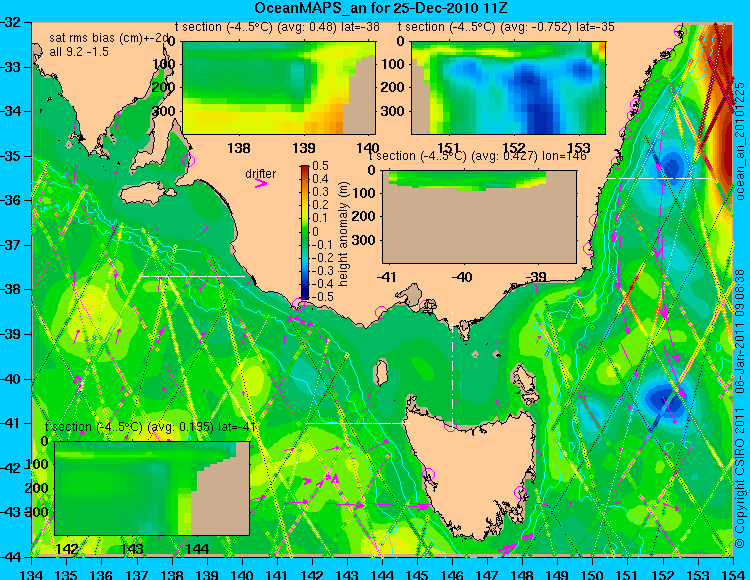This screenshot has height=580, width=750.
Task: Click the 153 label under lat=-35 inset
Action: pyautogui.click(x=579, y=147)
